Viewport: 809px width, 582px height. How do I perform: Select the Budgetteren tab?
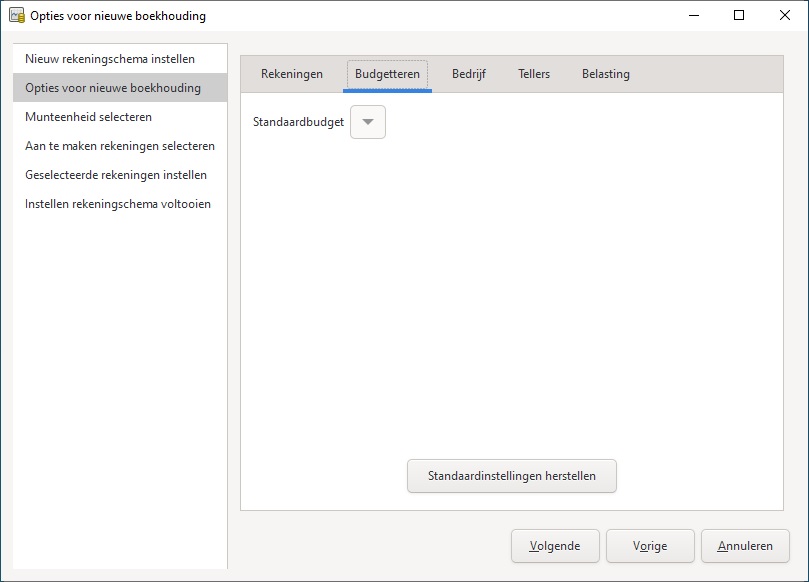click(x=387, y=74)
